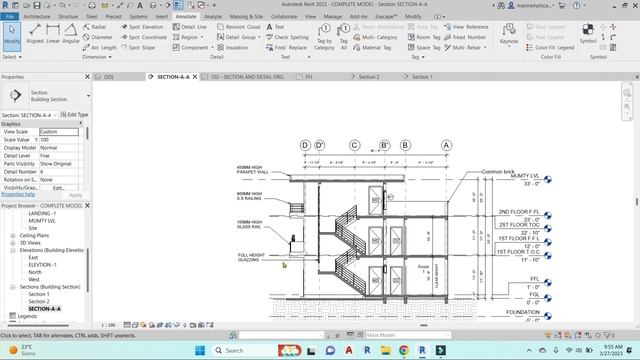Start the Detail Line tool

pos(189,27)
